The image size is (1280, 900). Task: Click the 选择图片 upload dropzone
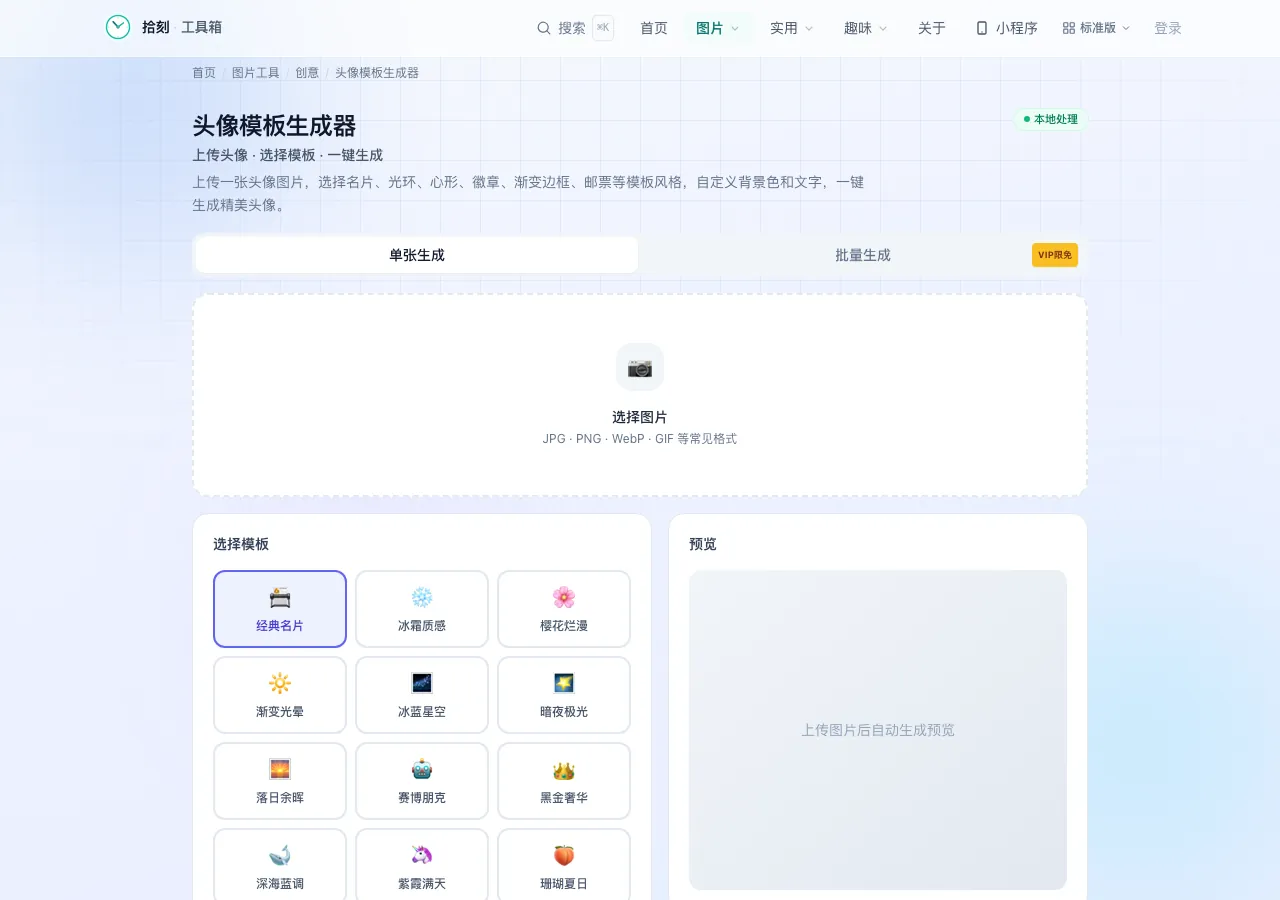(640, 395)
